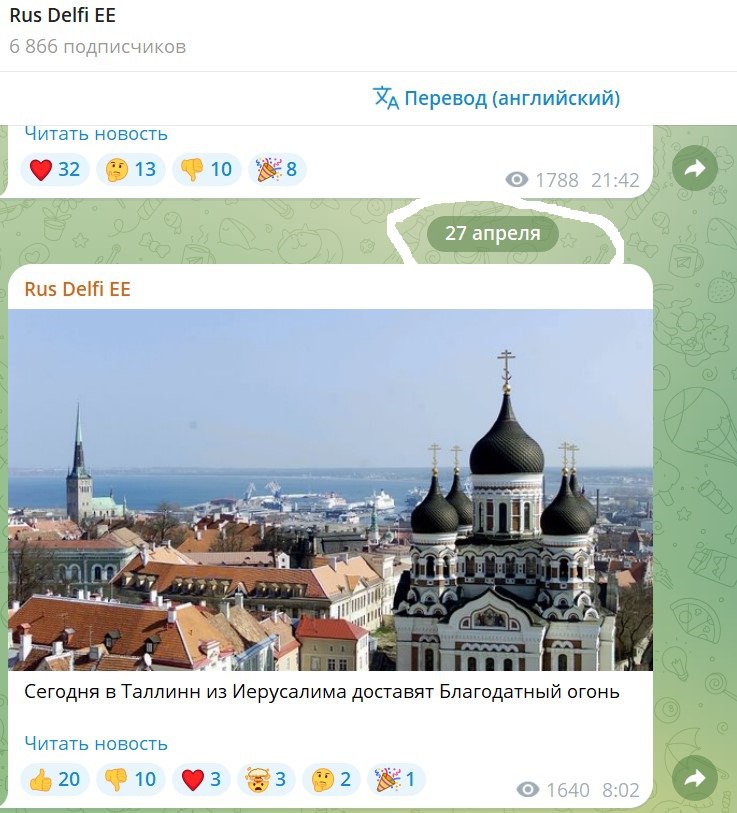Translate channel via Перевод (английский)

point(496,97)
